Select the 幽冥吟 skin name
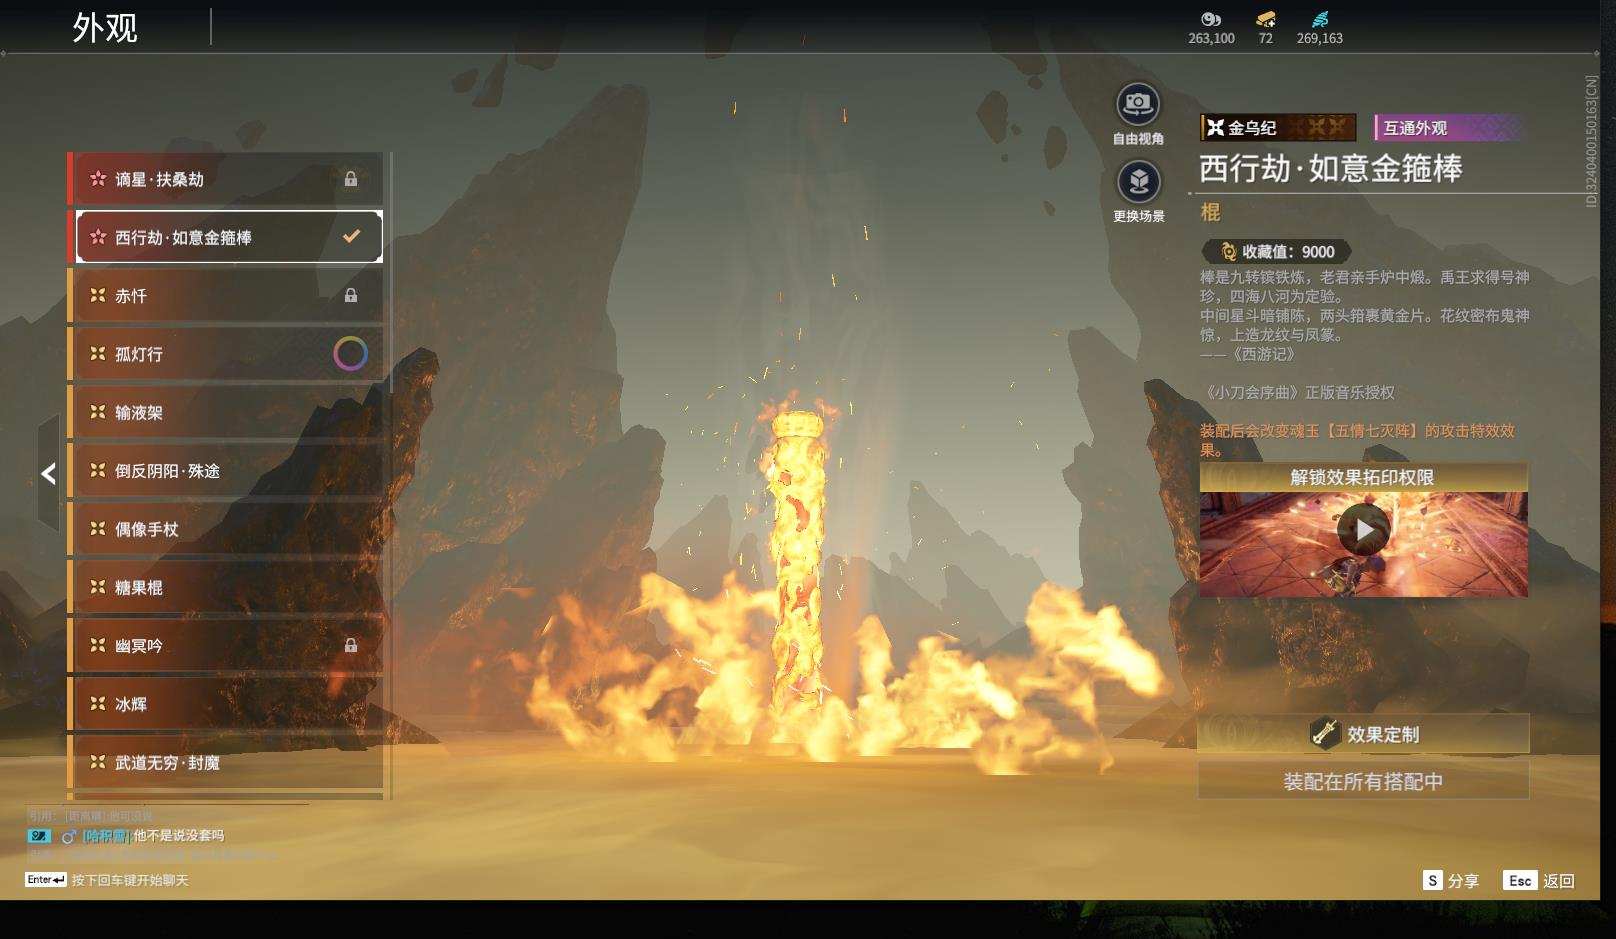Viewport: 1616px width, 939px height. click(138, 646)
